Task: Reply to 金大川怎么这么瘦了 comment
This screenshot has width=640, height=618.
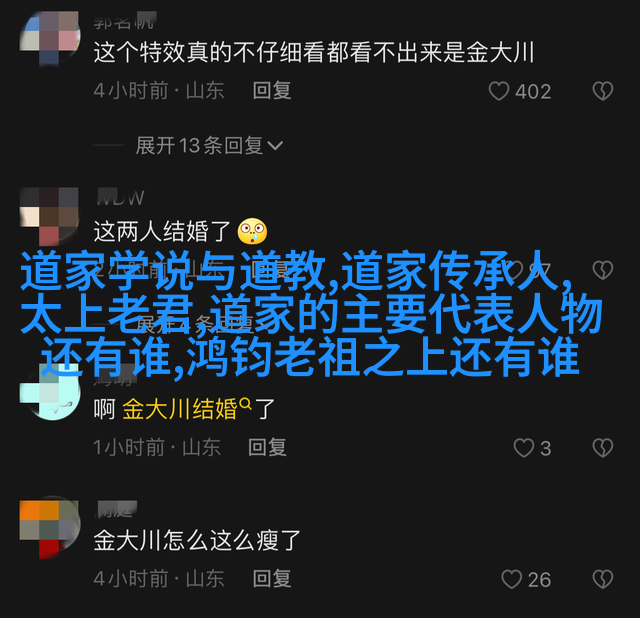Action: click(272, 579)
